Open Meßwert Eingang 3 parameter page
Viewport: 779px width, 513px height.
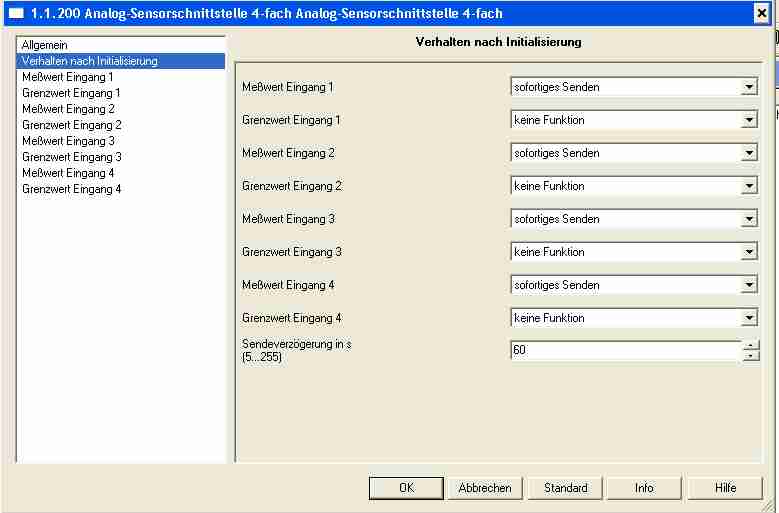click(x=67, y=141)
